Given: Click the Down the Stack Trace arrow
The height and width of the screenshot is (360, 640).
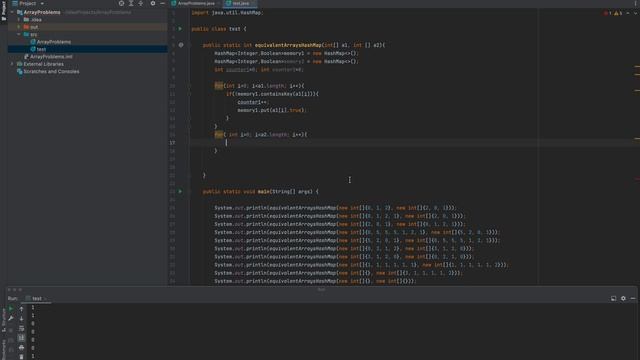Looking at the screenshot, I should [21, 318].
